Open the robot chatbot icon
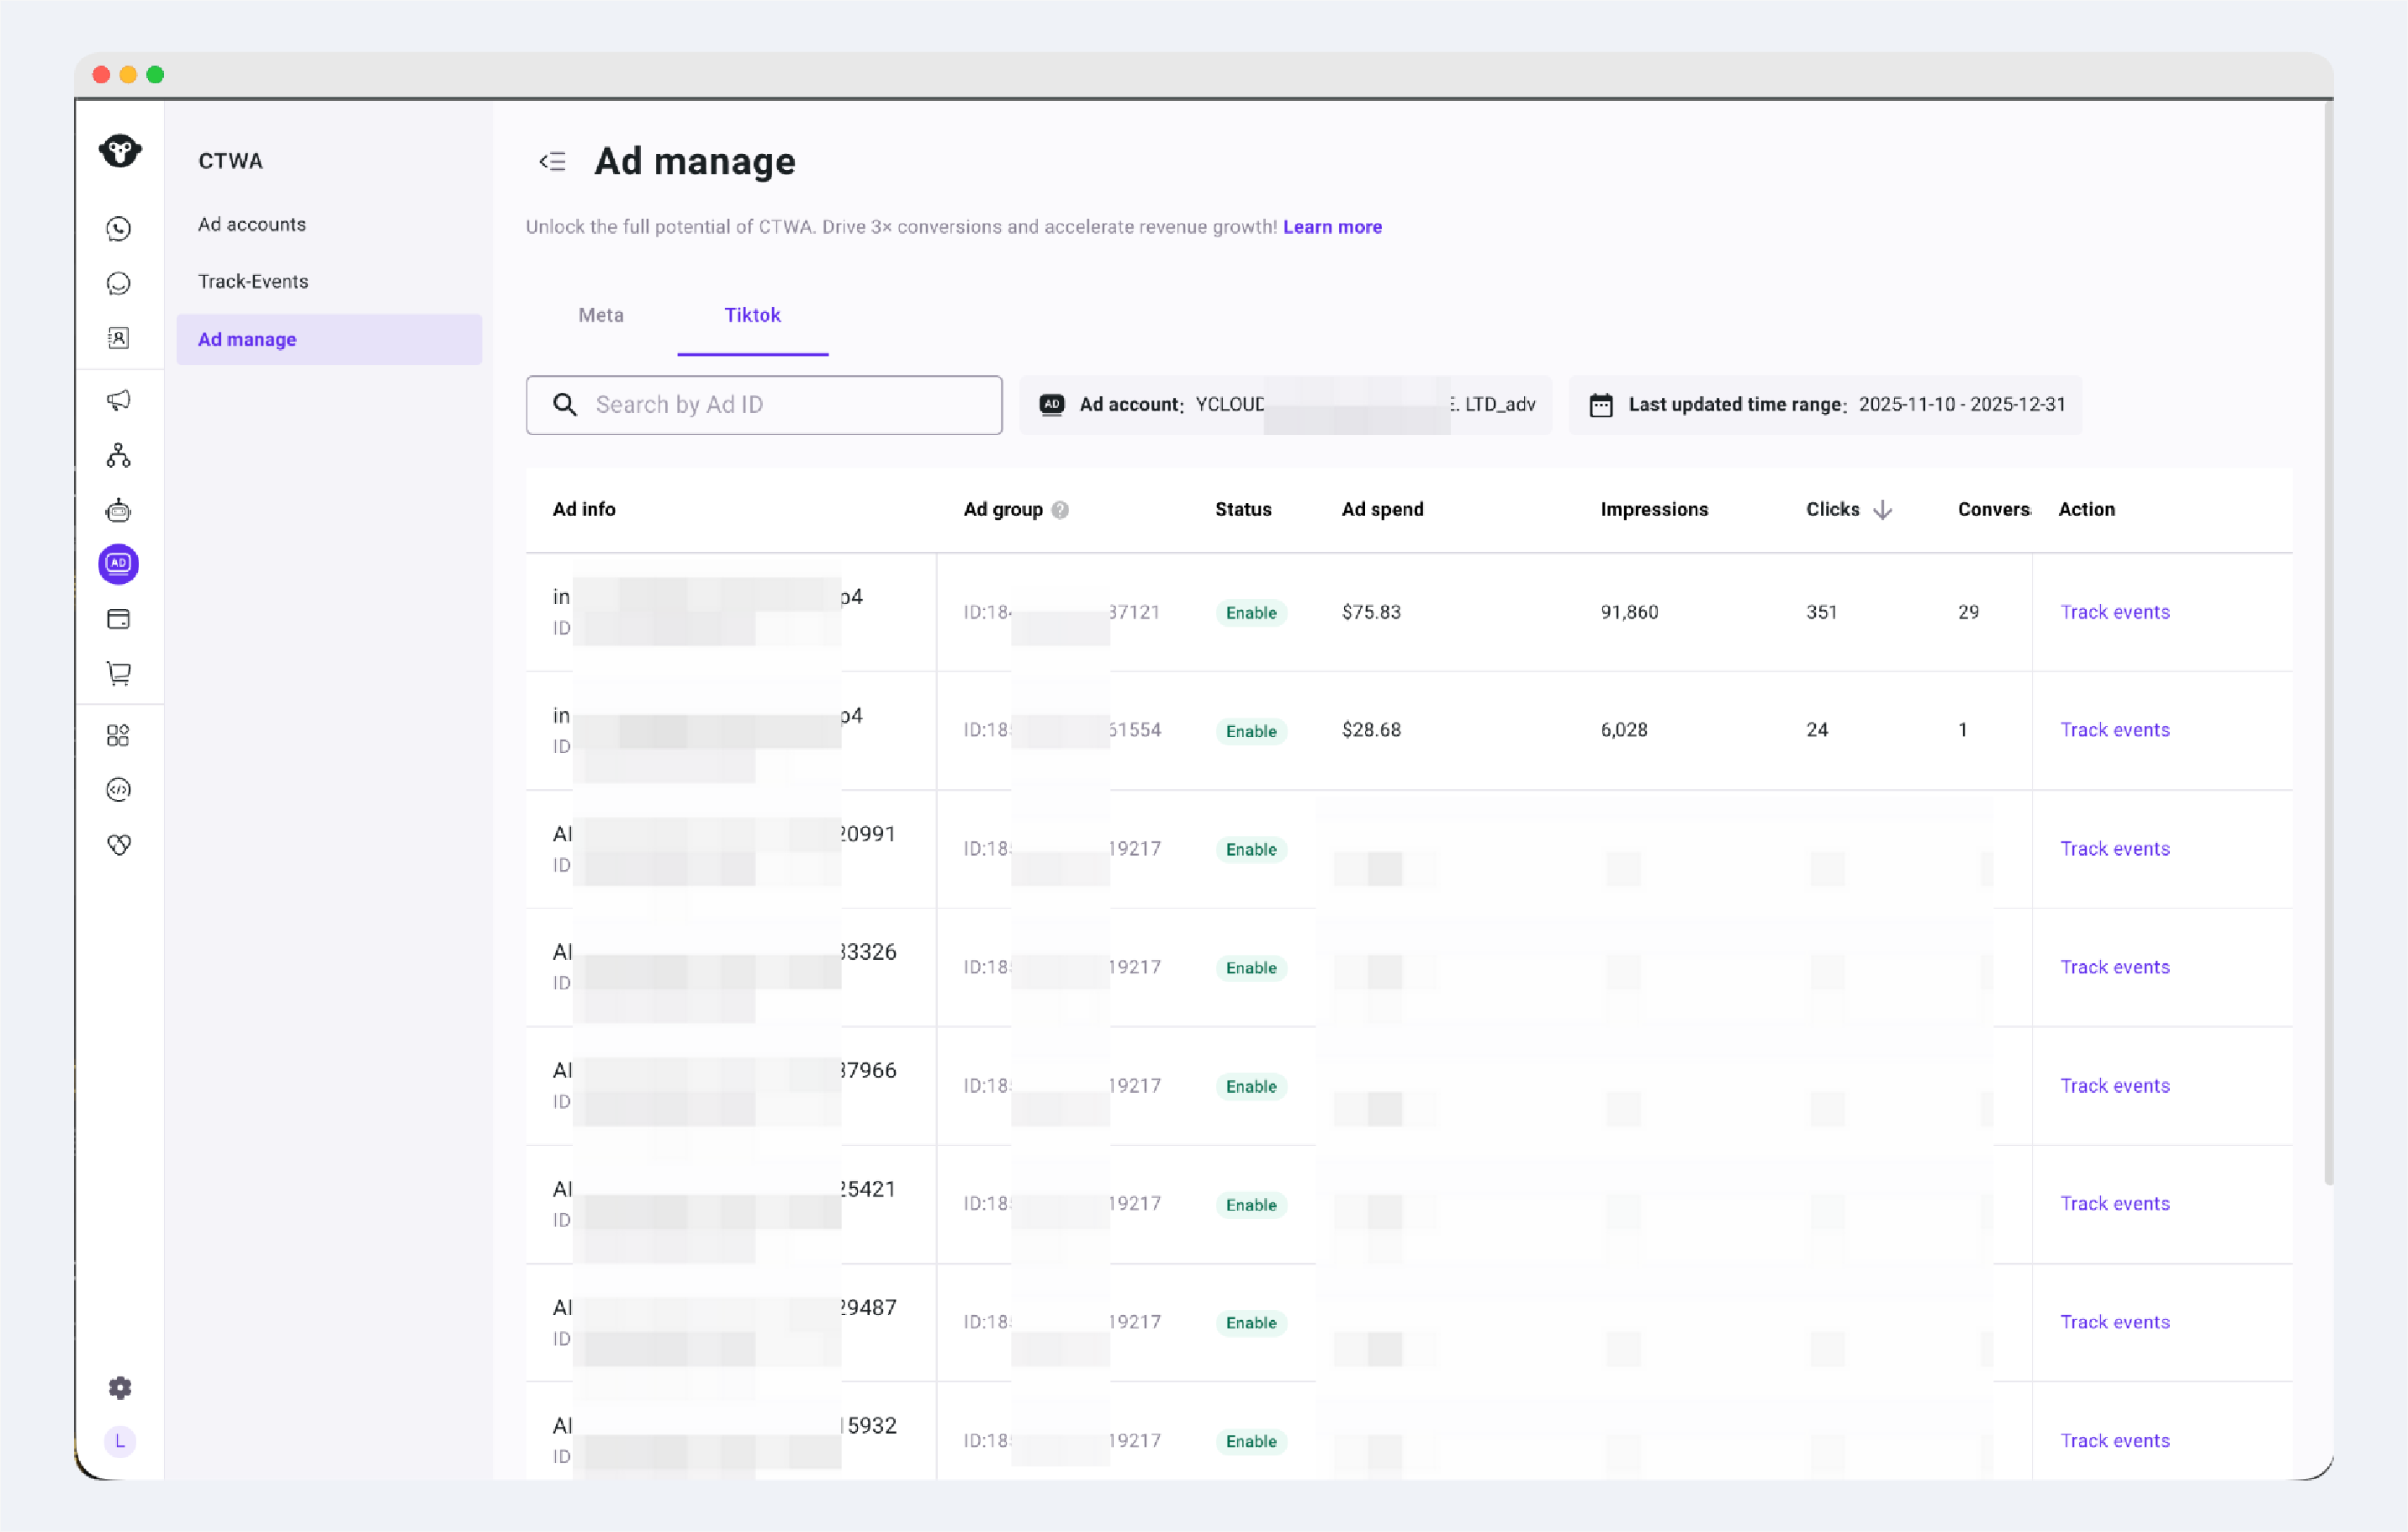Screen dimensions: 2408x1532 [x=118, y=510]
